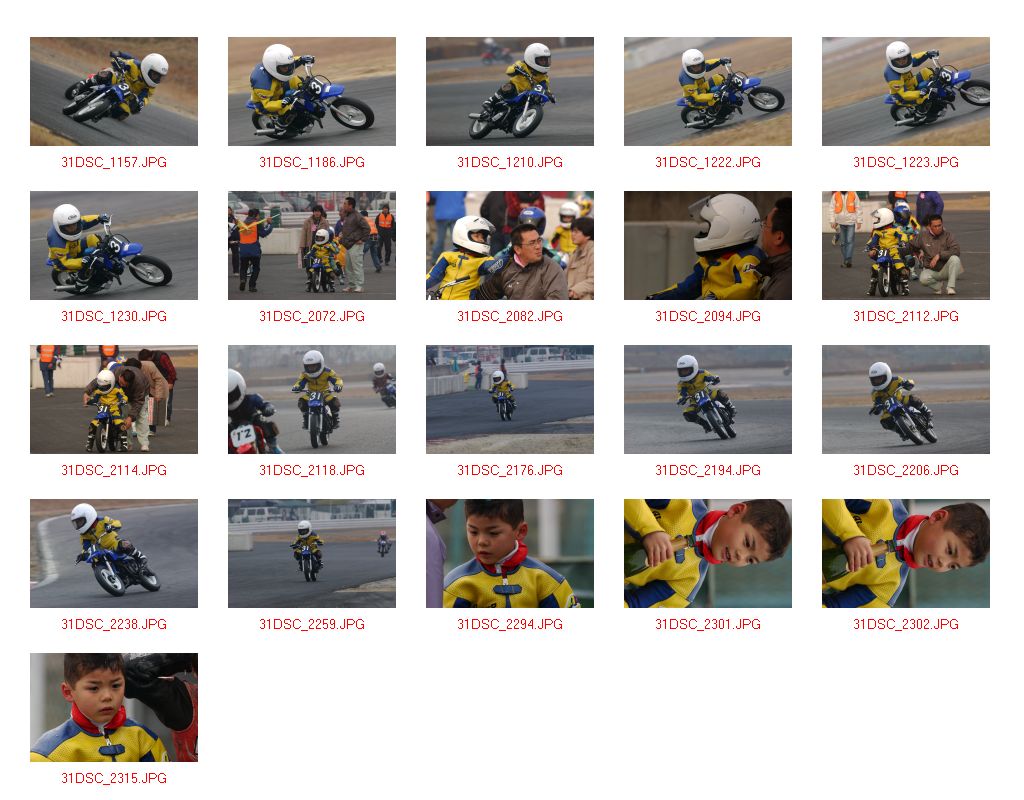Click the 31DSC_2302.JPG text link

906,625
